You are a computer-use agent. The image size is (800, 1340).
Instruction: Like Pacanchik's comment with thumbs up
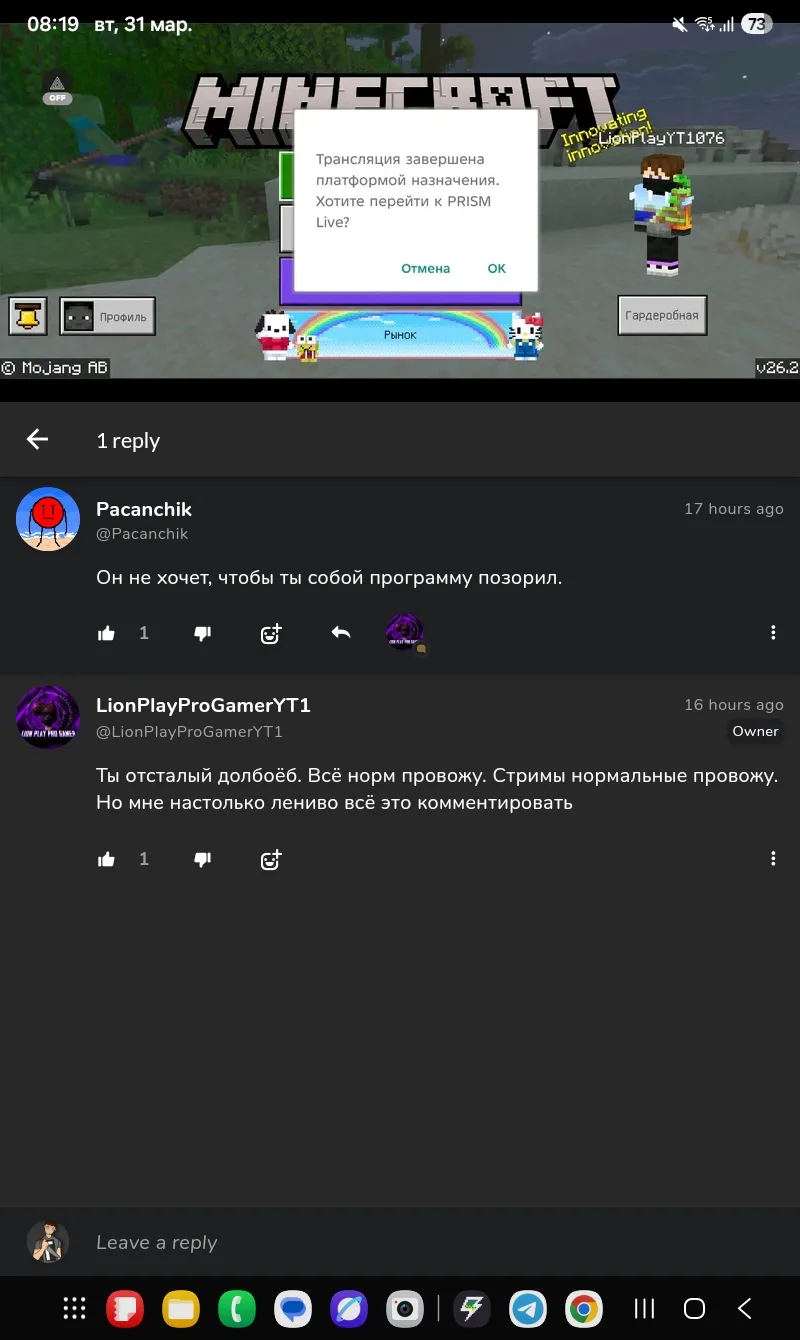coord(106,633)
